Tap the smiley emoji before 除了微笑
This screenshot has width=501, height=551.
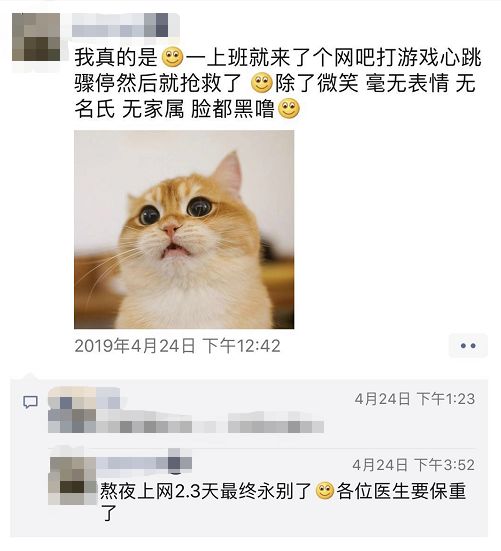coord(262,83)
